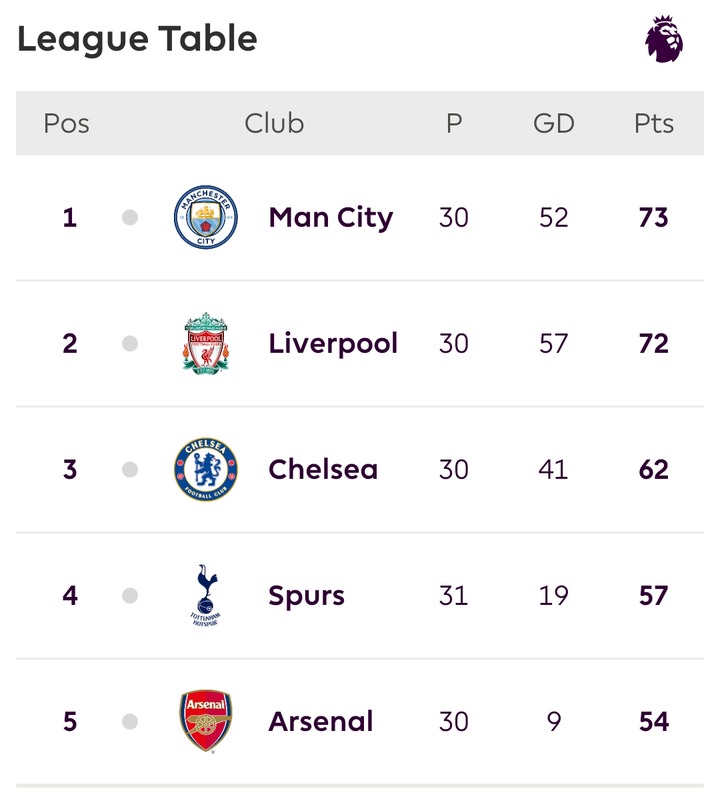Image resolution: width=720 pixels, height=797 pixels.
Task: Sort table by GD column header
Action: click(x=554, y=124)
